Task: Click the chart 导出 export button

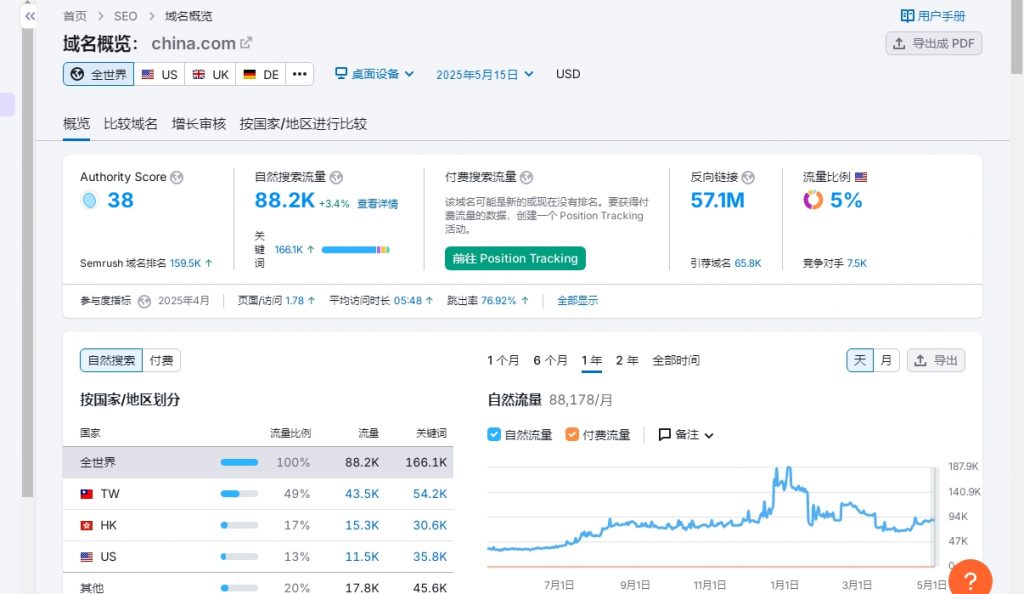Action: (936, 360)
